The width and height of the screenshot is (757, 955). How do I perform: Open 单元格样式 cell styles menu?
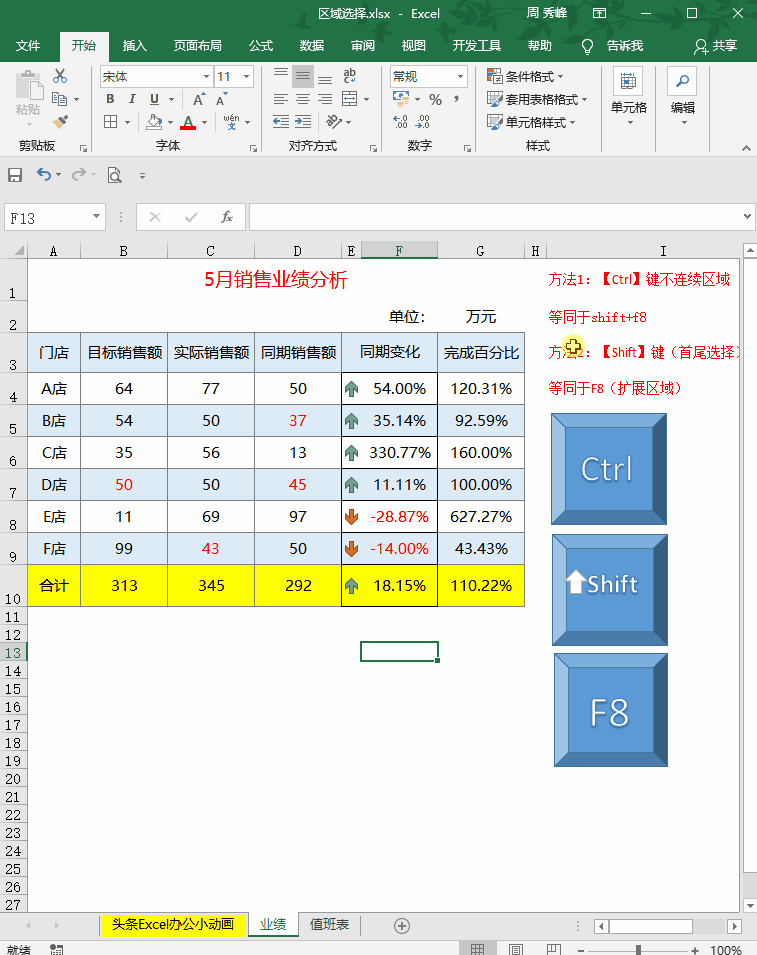pos(531,122)
